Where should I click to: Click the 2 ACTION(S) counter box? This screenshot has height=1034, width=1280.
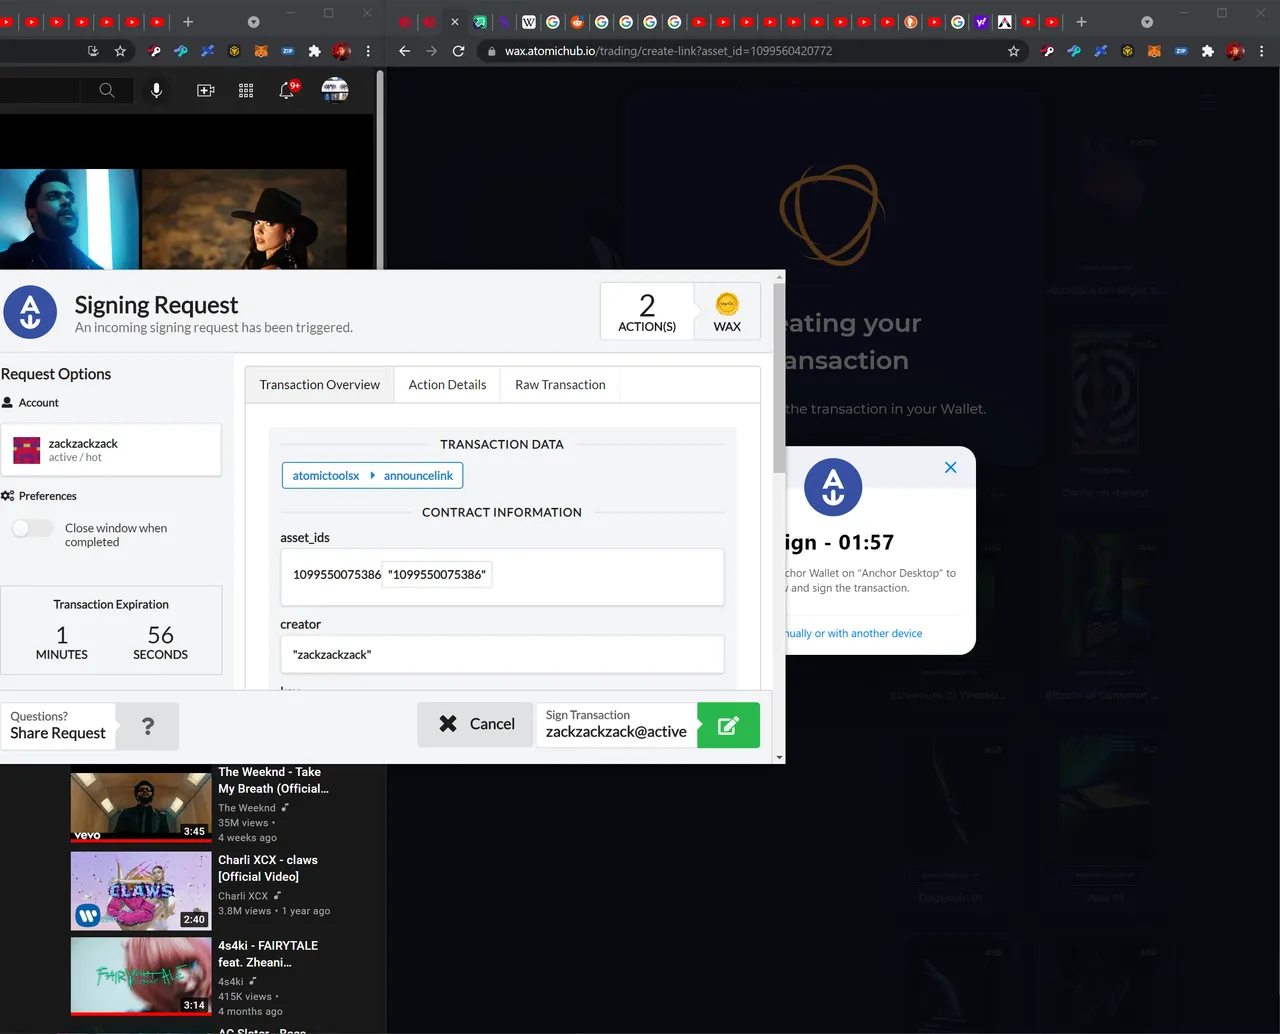point(647,312)
